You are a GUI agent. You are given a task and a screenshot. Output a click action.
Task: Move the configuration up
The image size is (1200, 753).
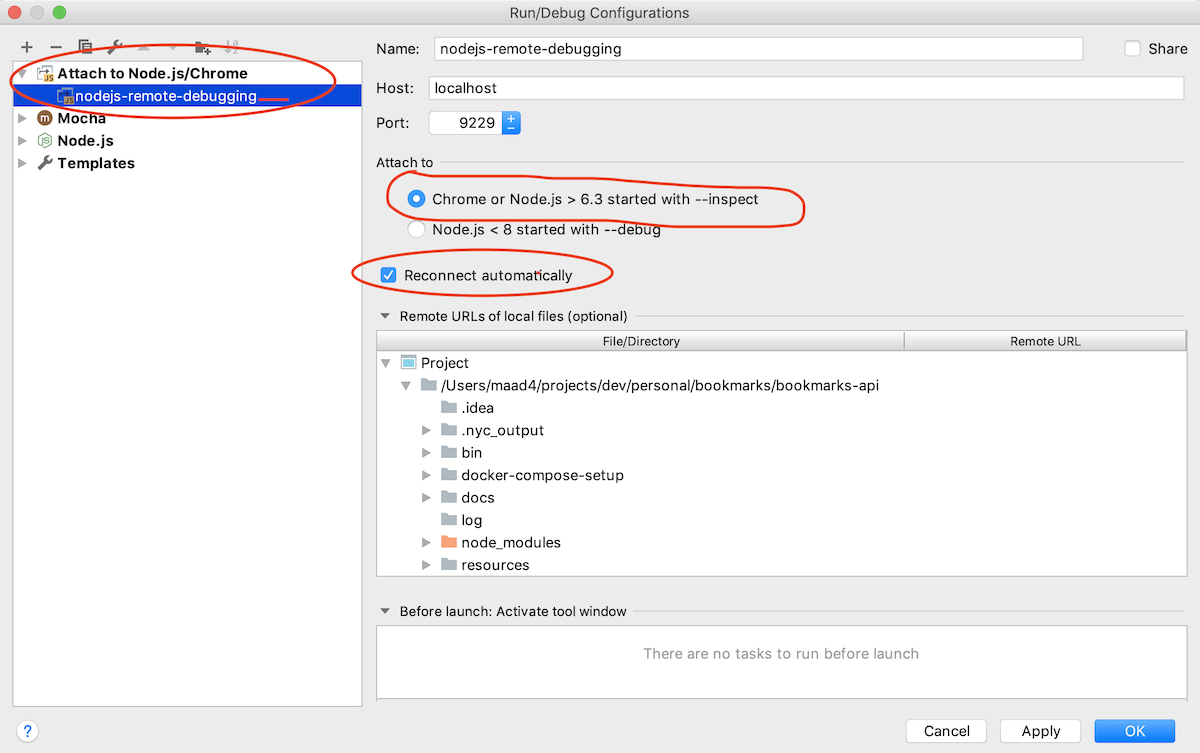click(143, 46)
